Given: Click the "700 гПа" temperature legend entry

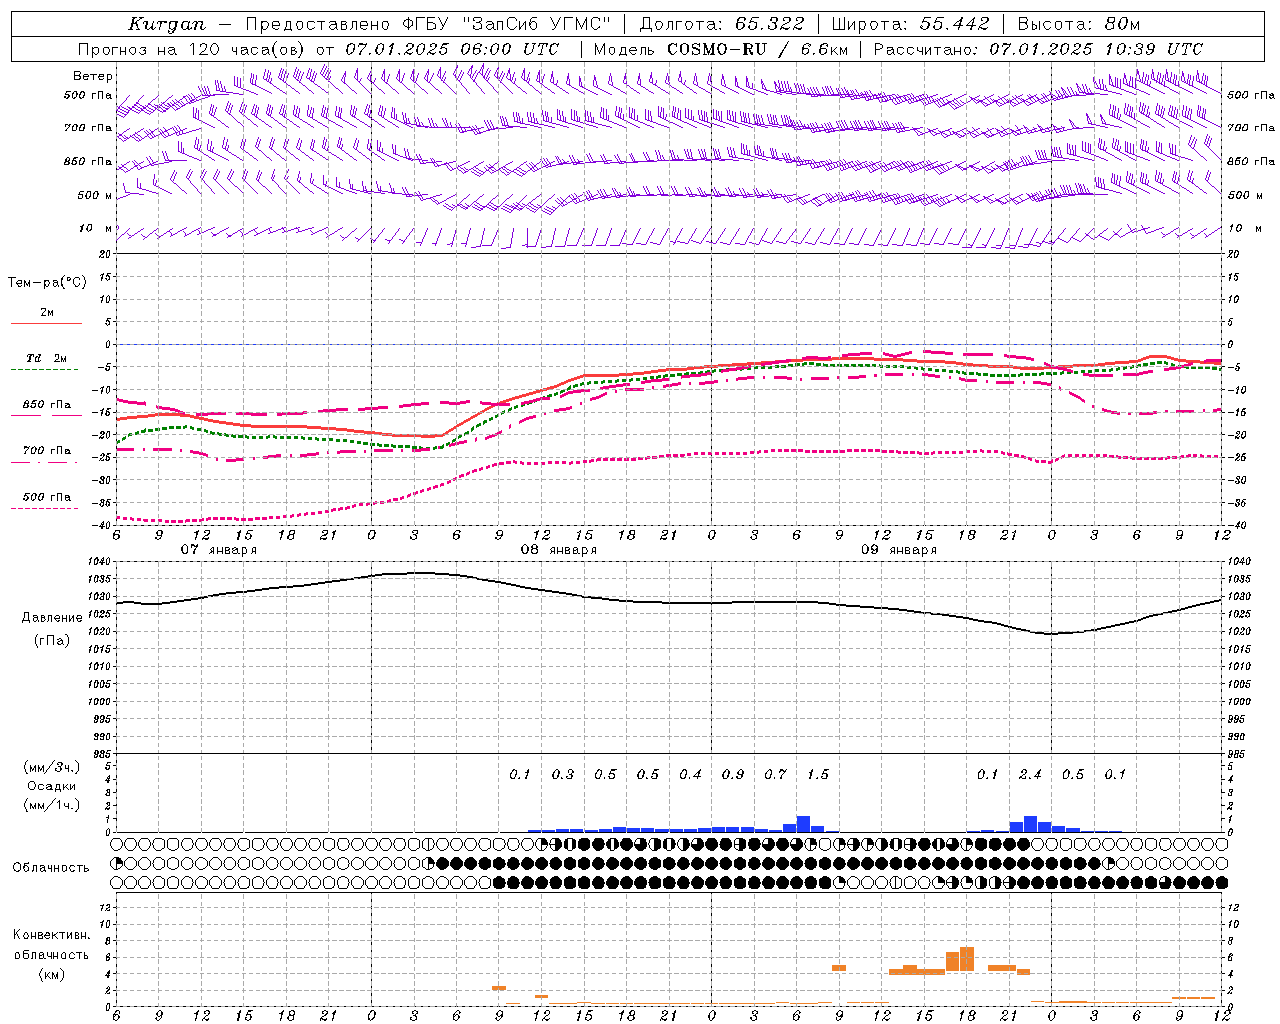Looking at the screenshot, I should (x=47, y=450).
